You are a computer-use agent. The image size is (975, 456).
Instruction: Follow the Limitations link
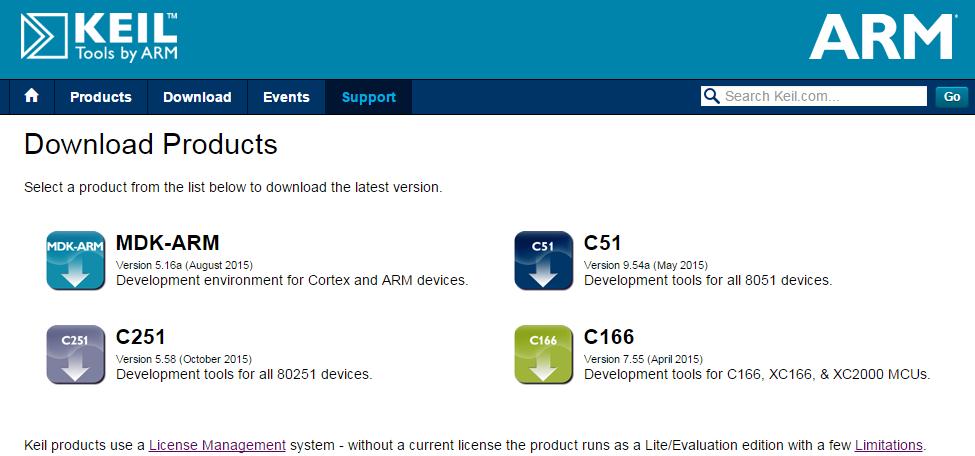[889, 445]
